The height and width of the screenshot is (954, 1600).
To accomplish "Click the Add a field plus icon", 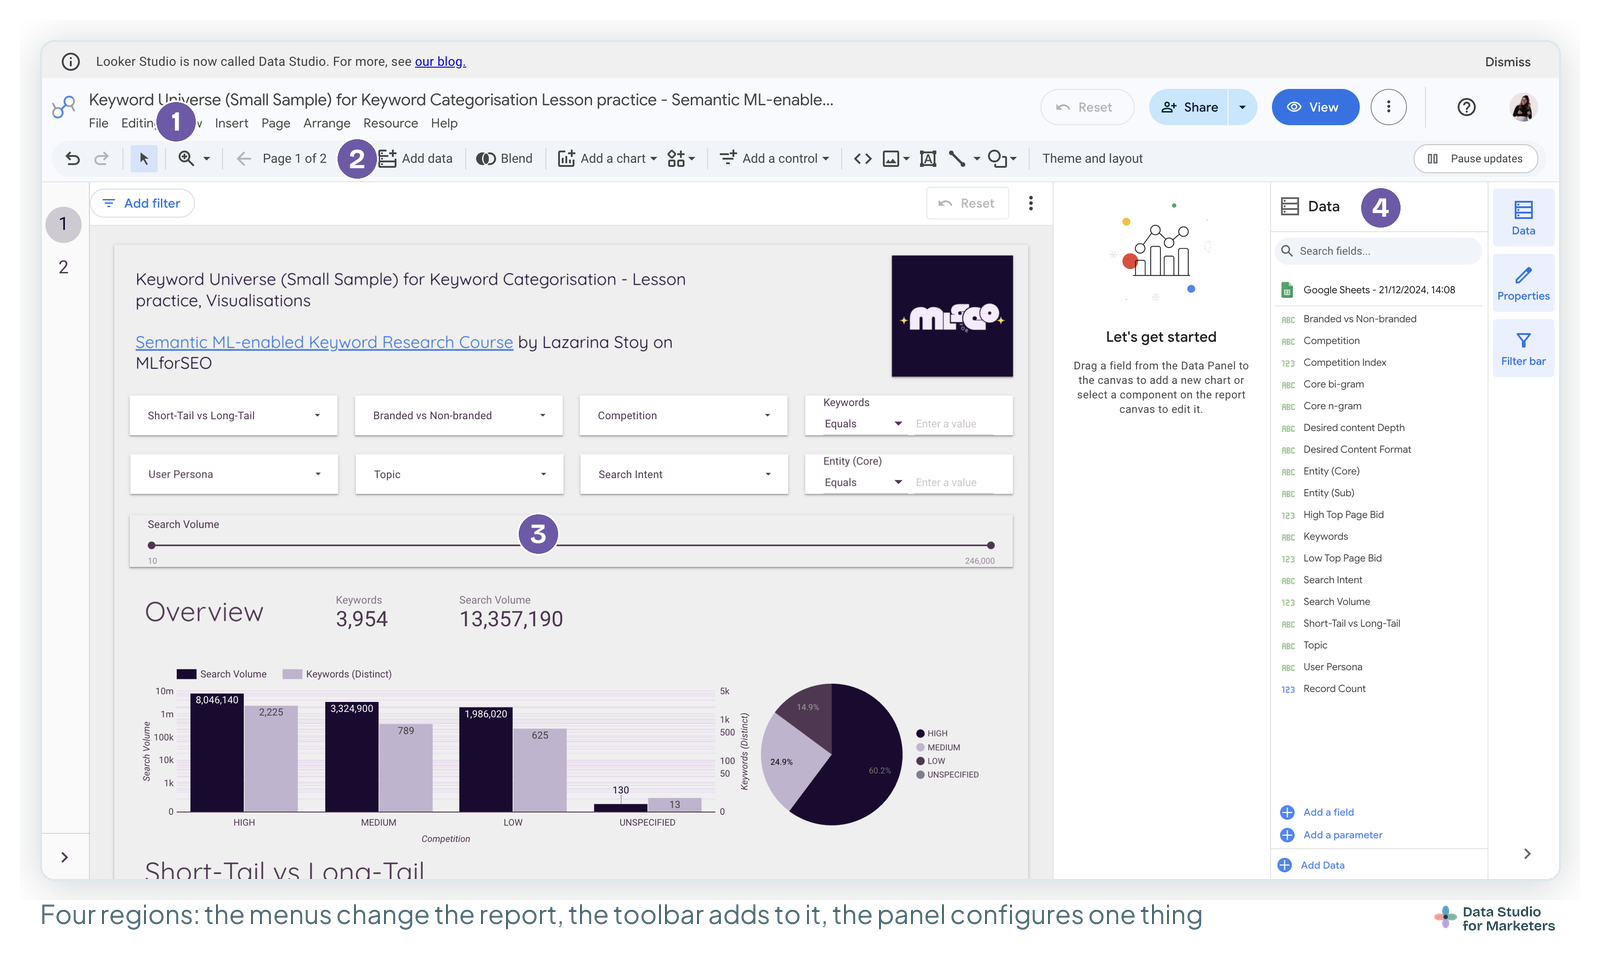I will pos(1287,812).
